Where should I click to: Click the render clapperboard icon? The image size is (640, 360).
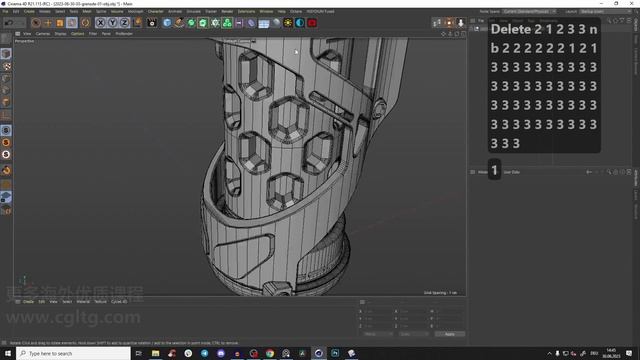tap(152, 23)
